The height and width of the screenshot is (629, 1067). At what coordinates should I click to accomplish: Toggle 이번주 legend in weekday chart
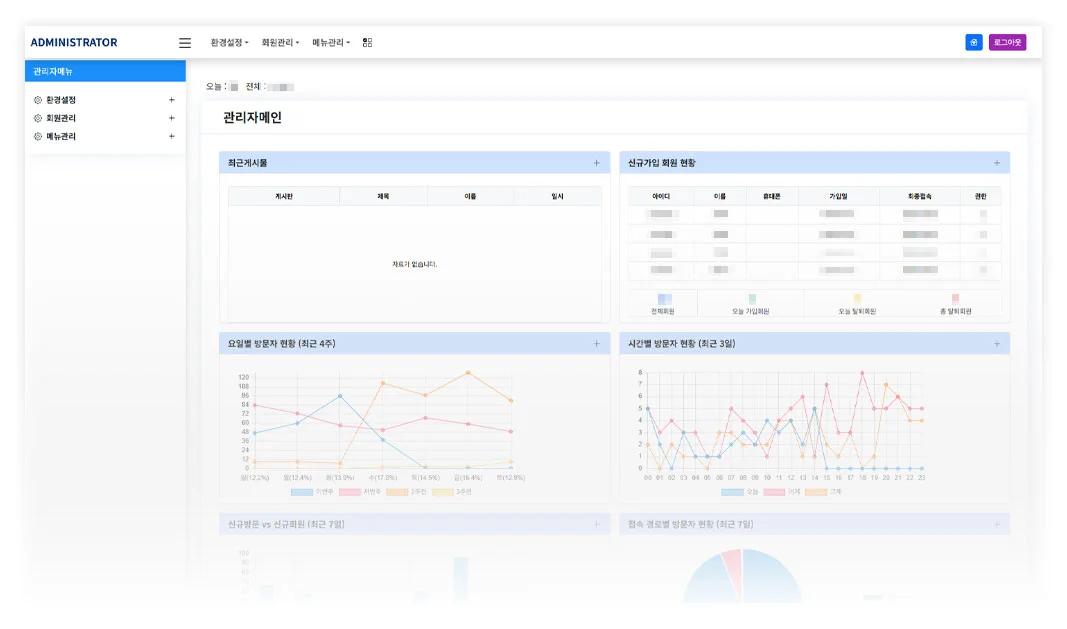coord(312,491)
